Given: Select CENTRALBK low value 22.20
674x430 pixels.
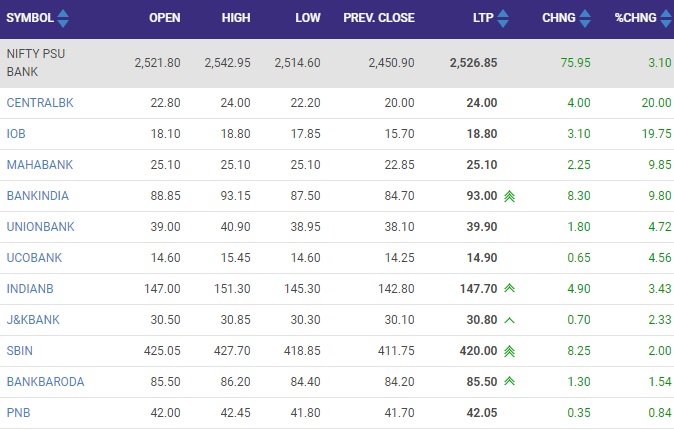Looking at the screenshot, I should 306,103.
